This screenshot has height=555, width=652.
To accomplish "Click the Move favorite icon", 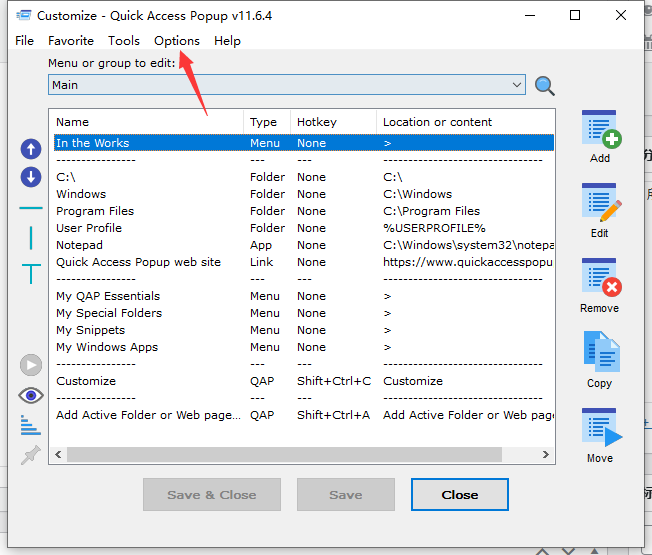I will pyautogui.click(x=601, y=427).
